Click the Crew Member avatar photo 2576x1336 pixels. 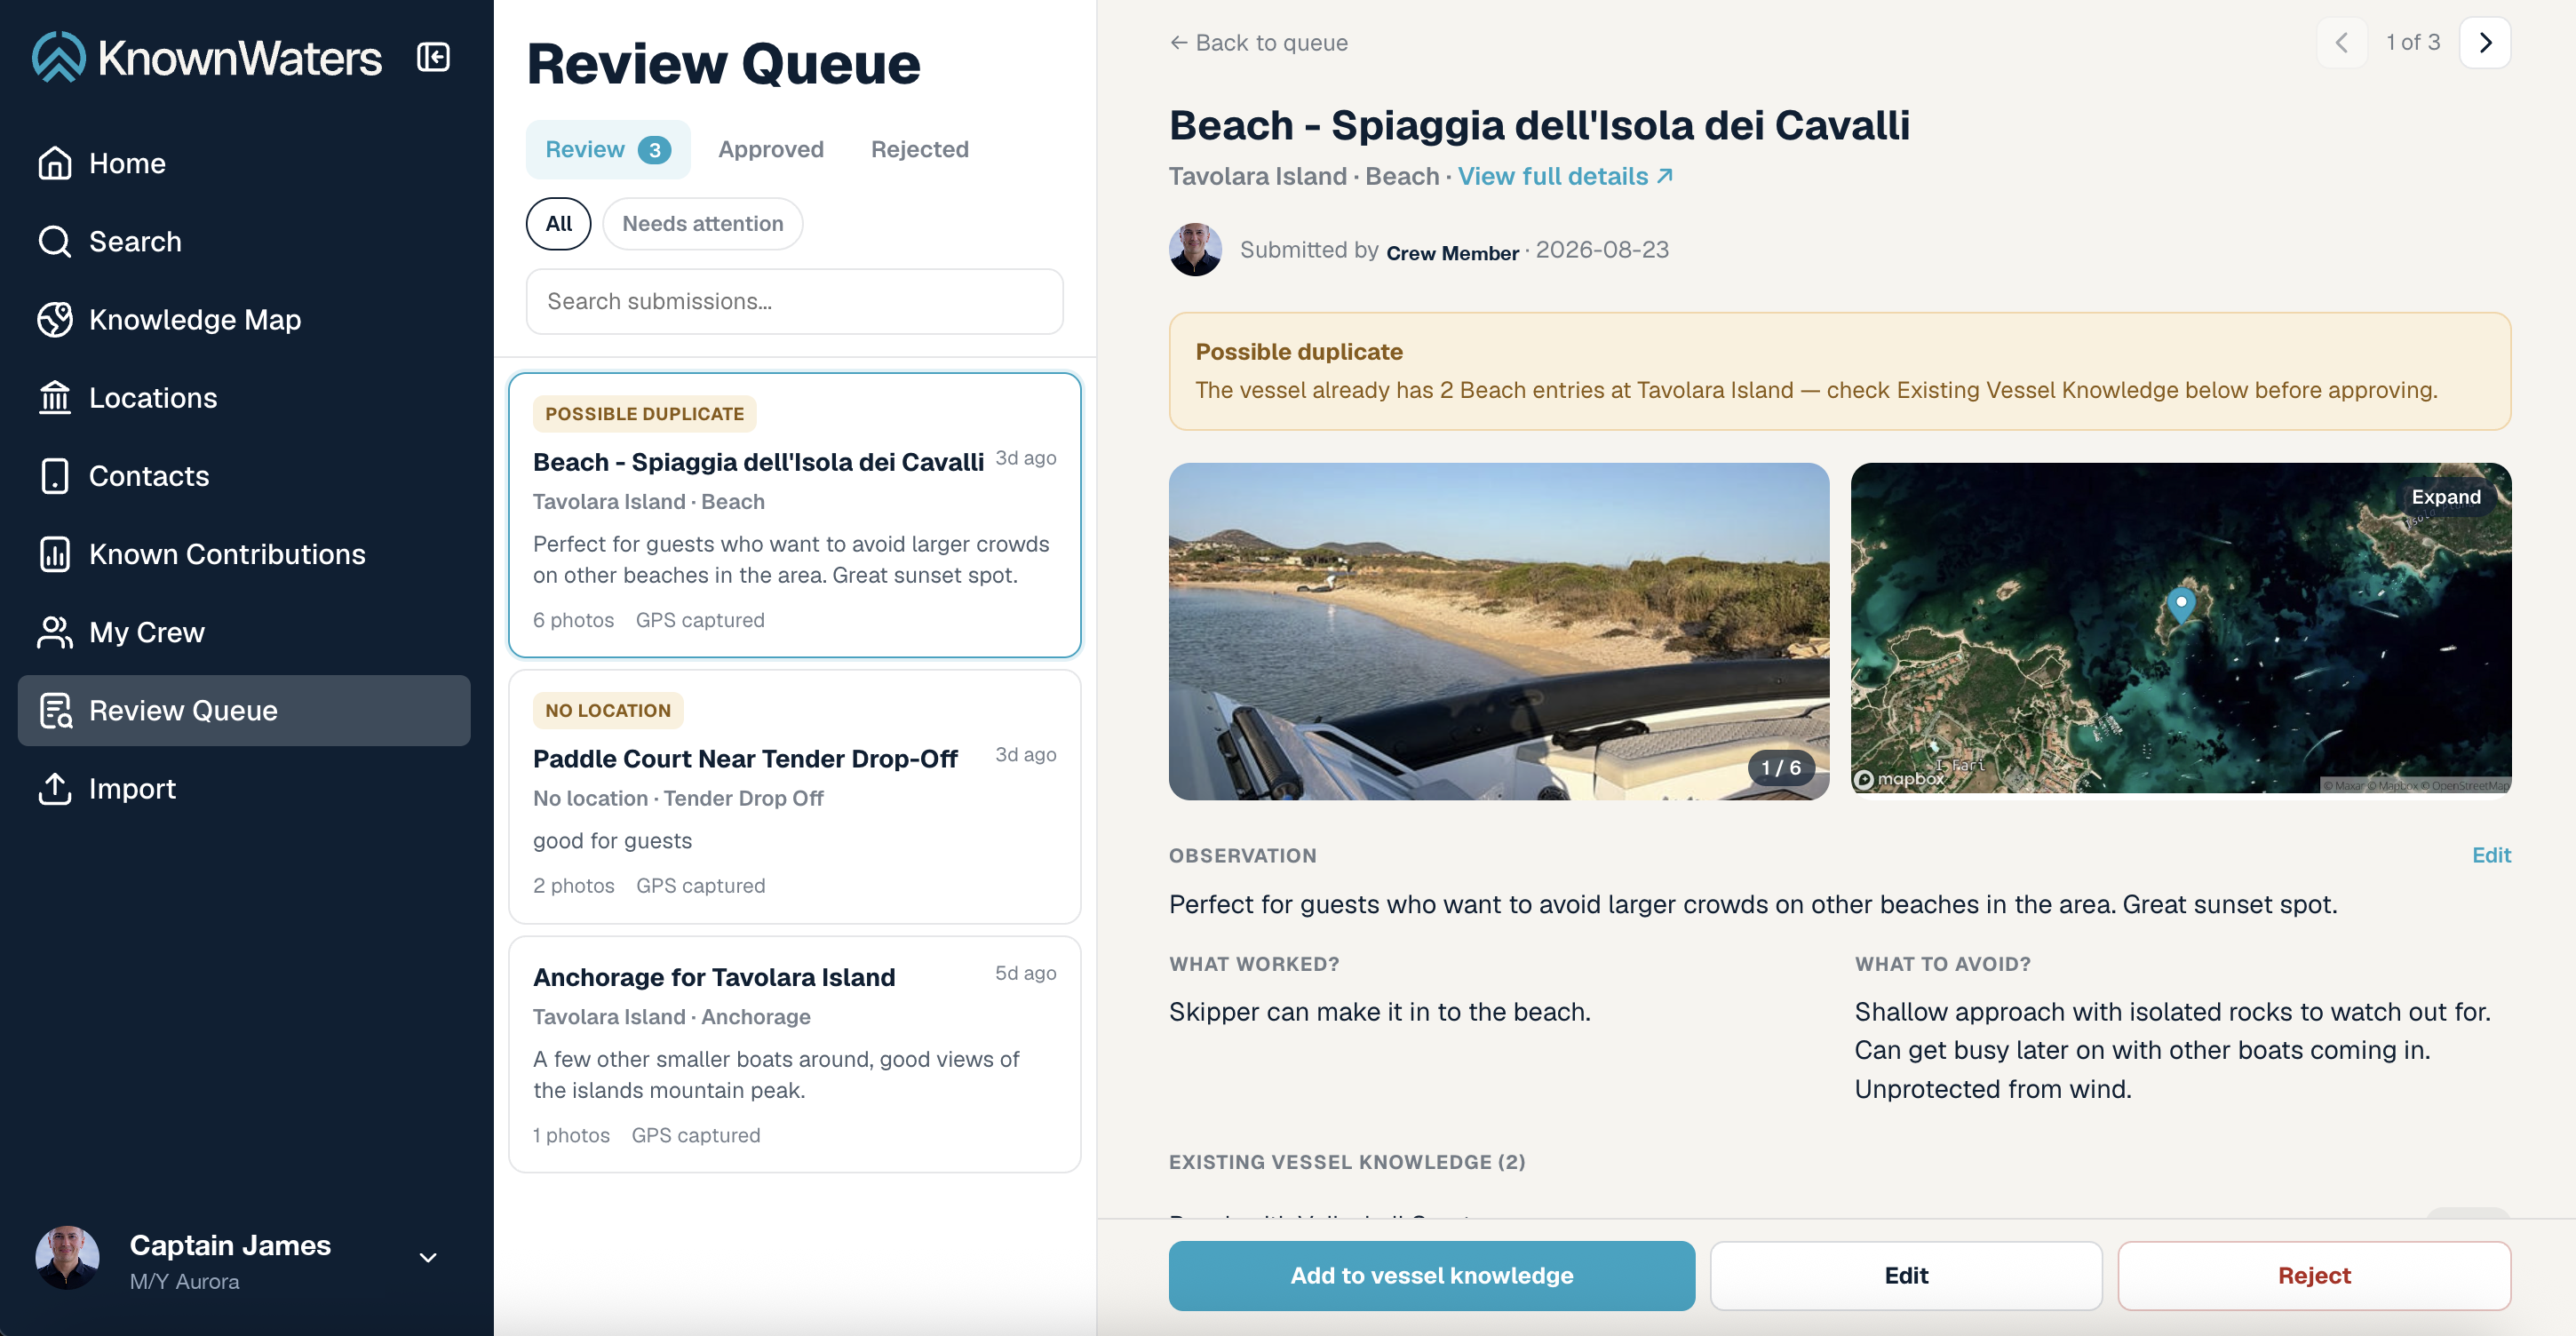(1195, 249)
